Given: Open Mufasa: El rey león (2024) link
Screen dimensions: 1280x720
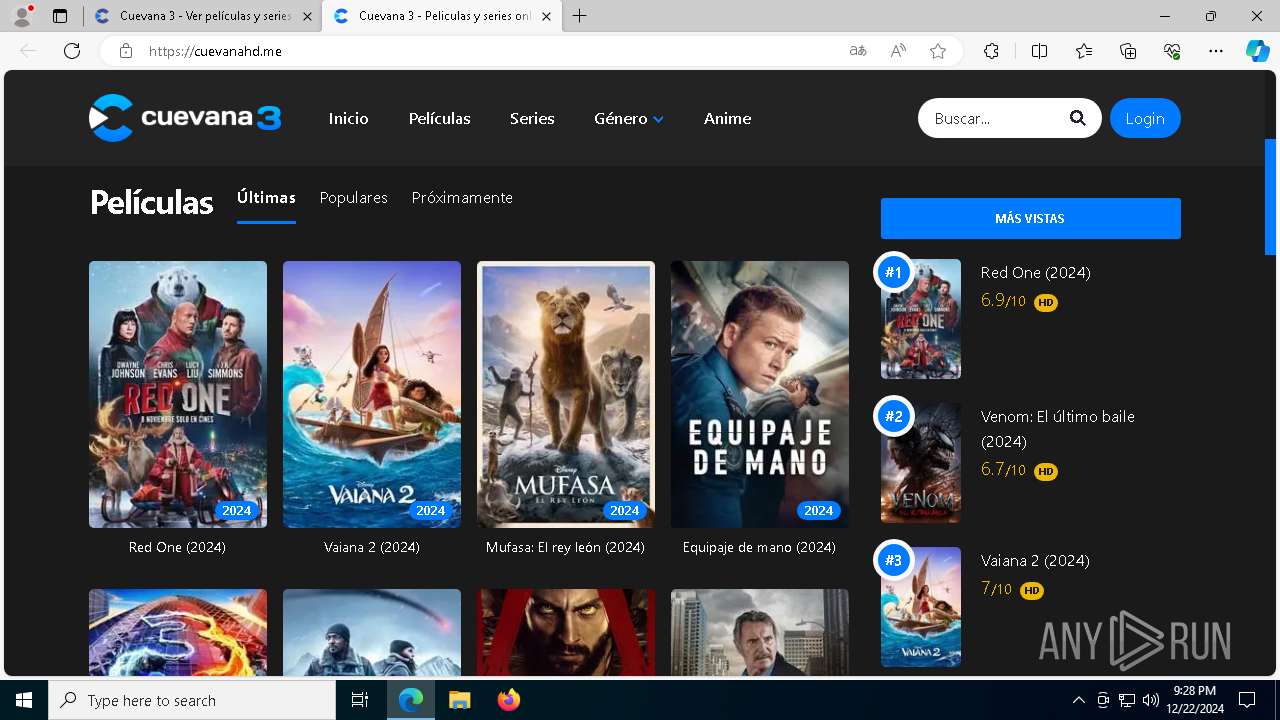Looking at the screenshot, I should coord(565,547).
